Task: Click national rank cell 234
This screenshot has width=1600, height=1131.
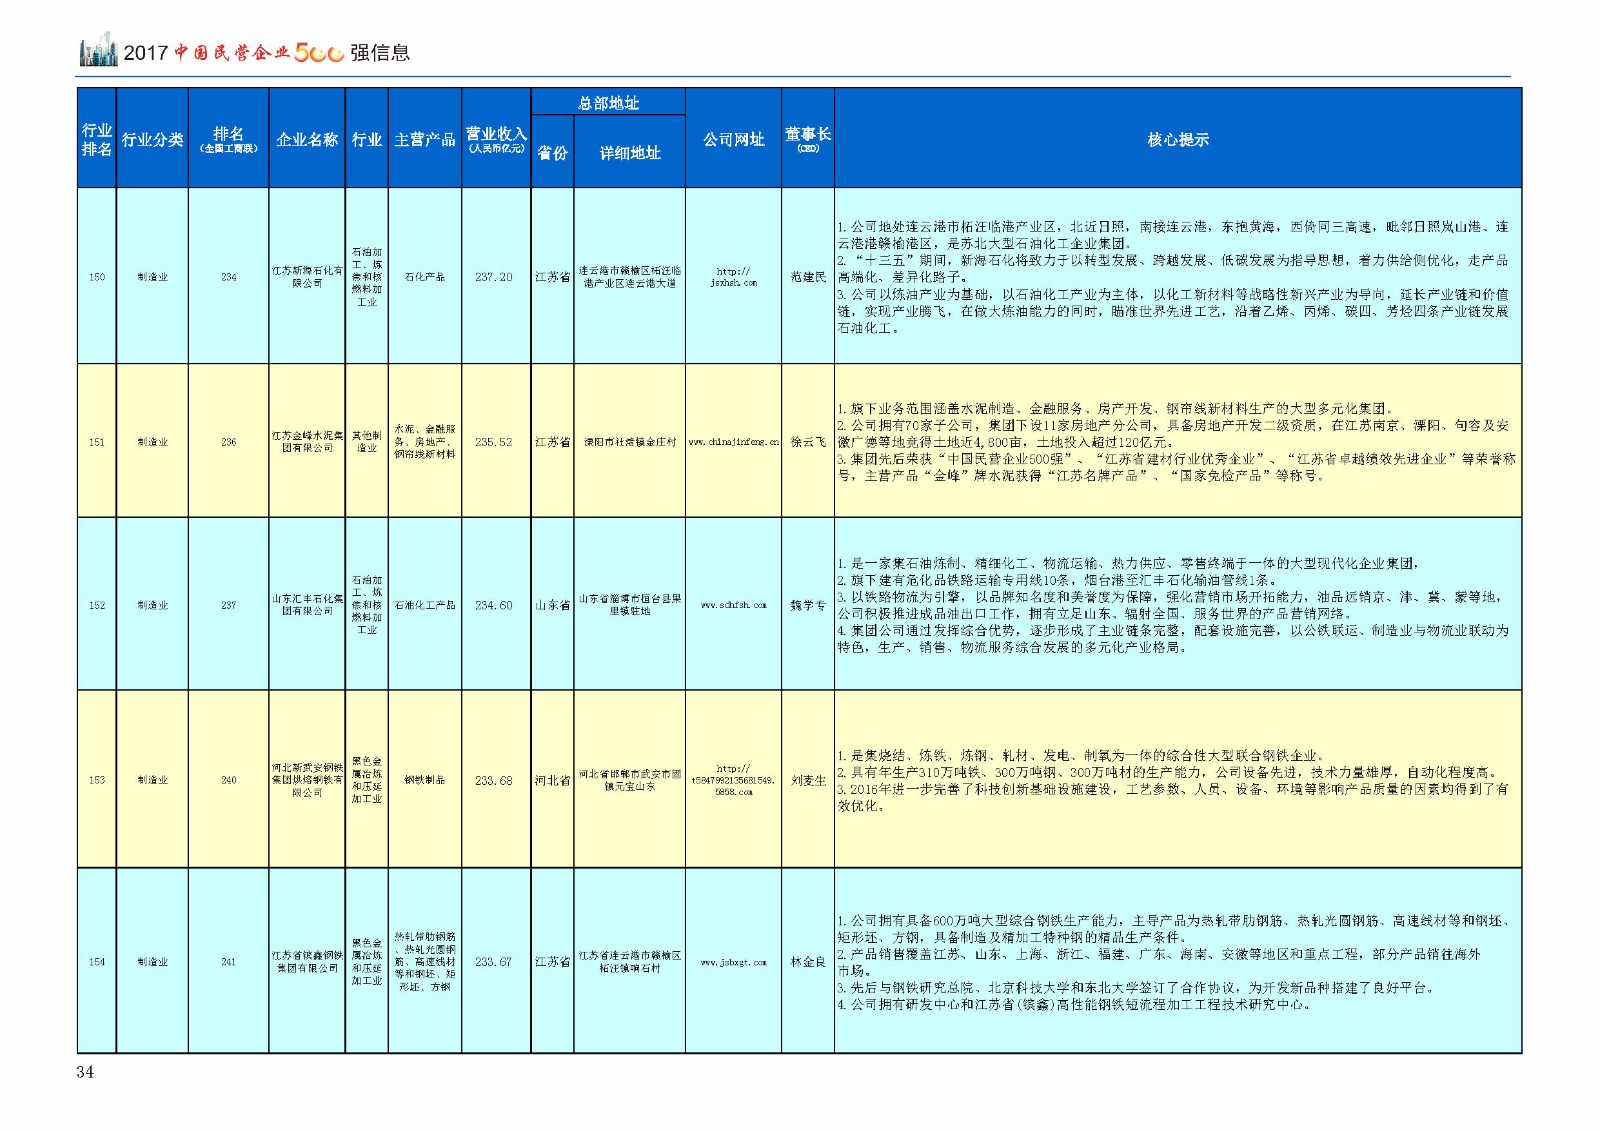Action: 229,277
